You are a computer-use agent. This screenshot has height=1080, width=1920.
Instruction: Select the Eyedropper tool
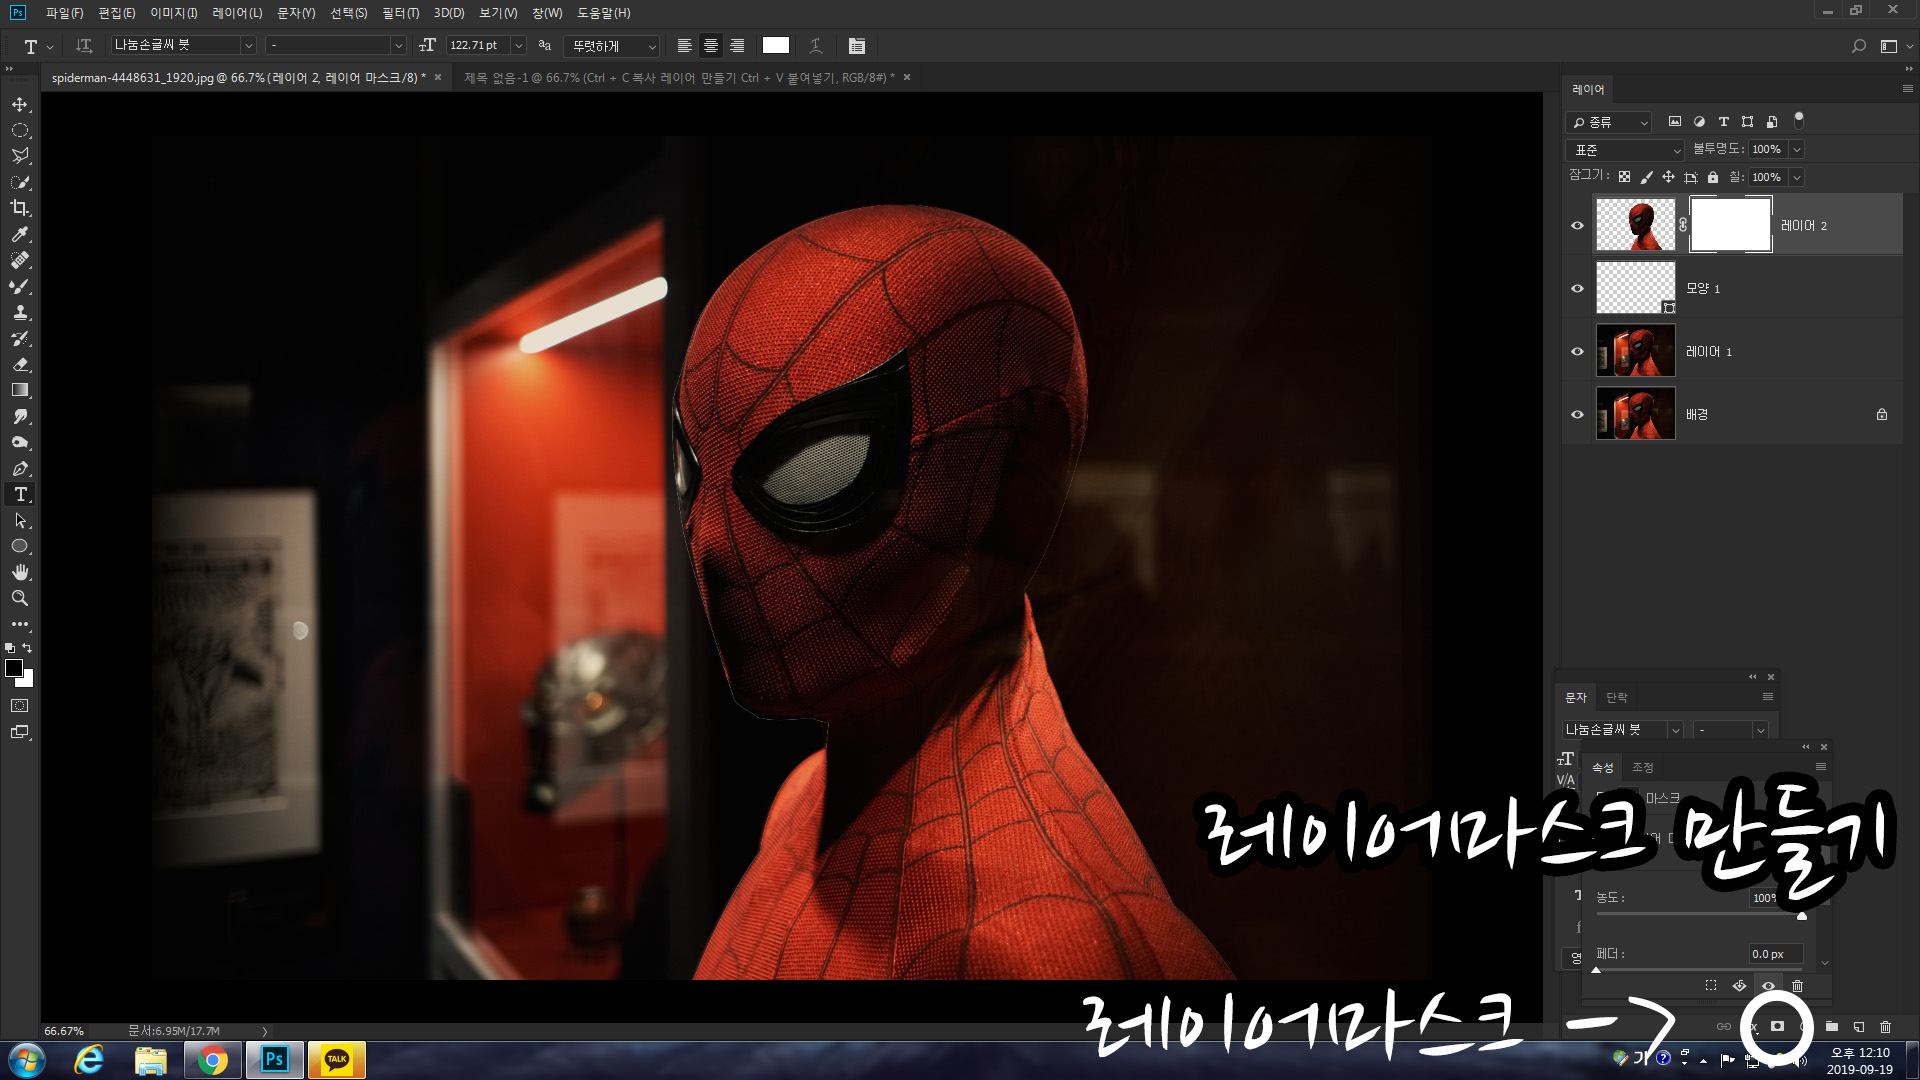(20, 234)
